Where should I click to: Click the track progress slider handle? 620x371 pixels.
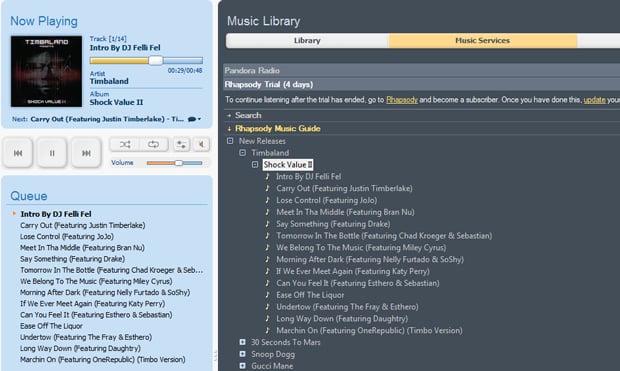[x=155, y=60]
